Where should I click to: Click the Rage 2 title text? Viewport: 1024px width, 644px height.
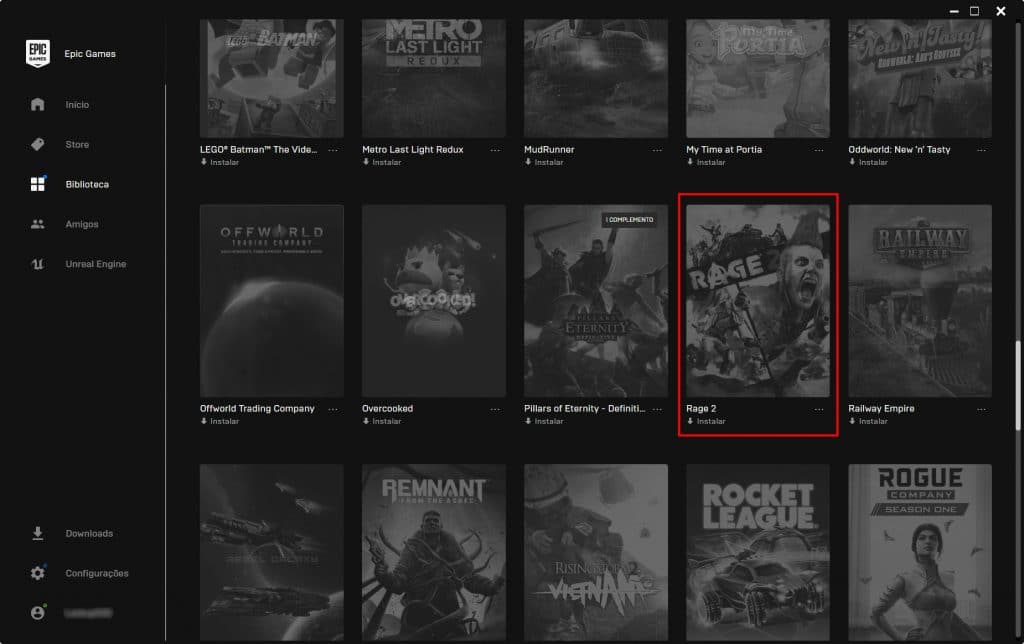[701, 408]
